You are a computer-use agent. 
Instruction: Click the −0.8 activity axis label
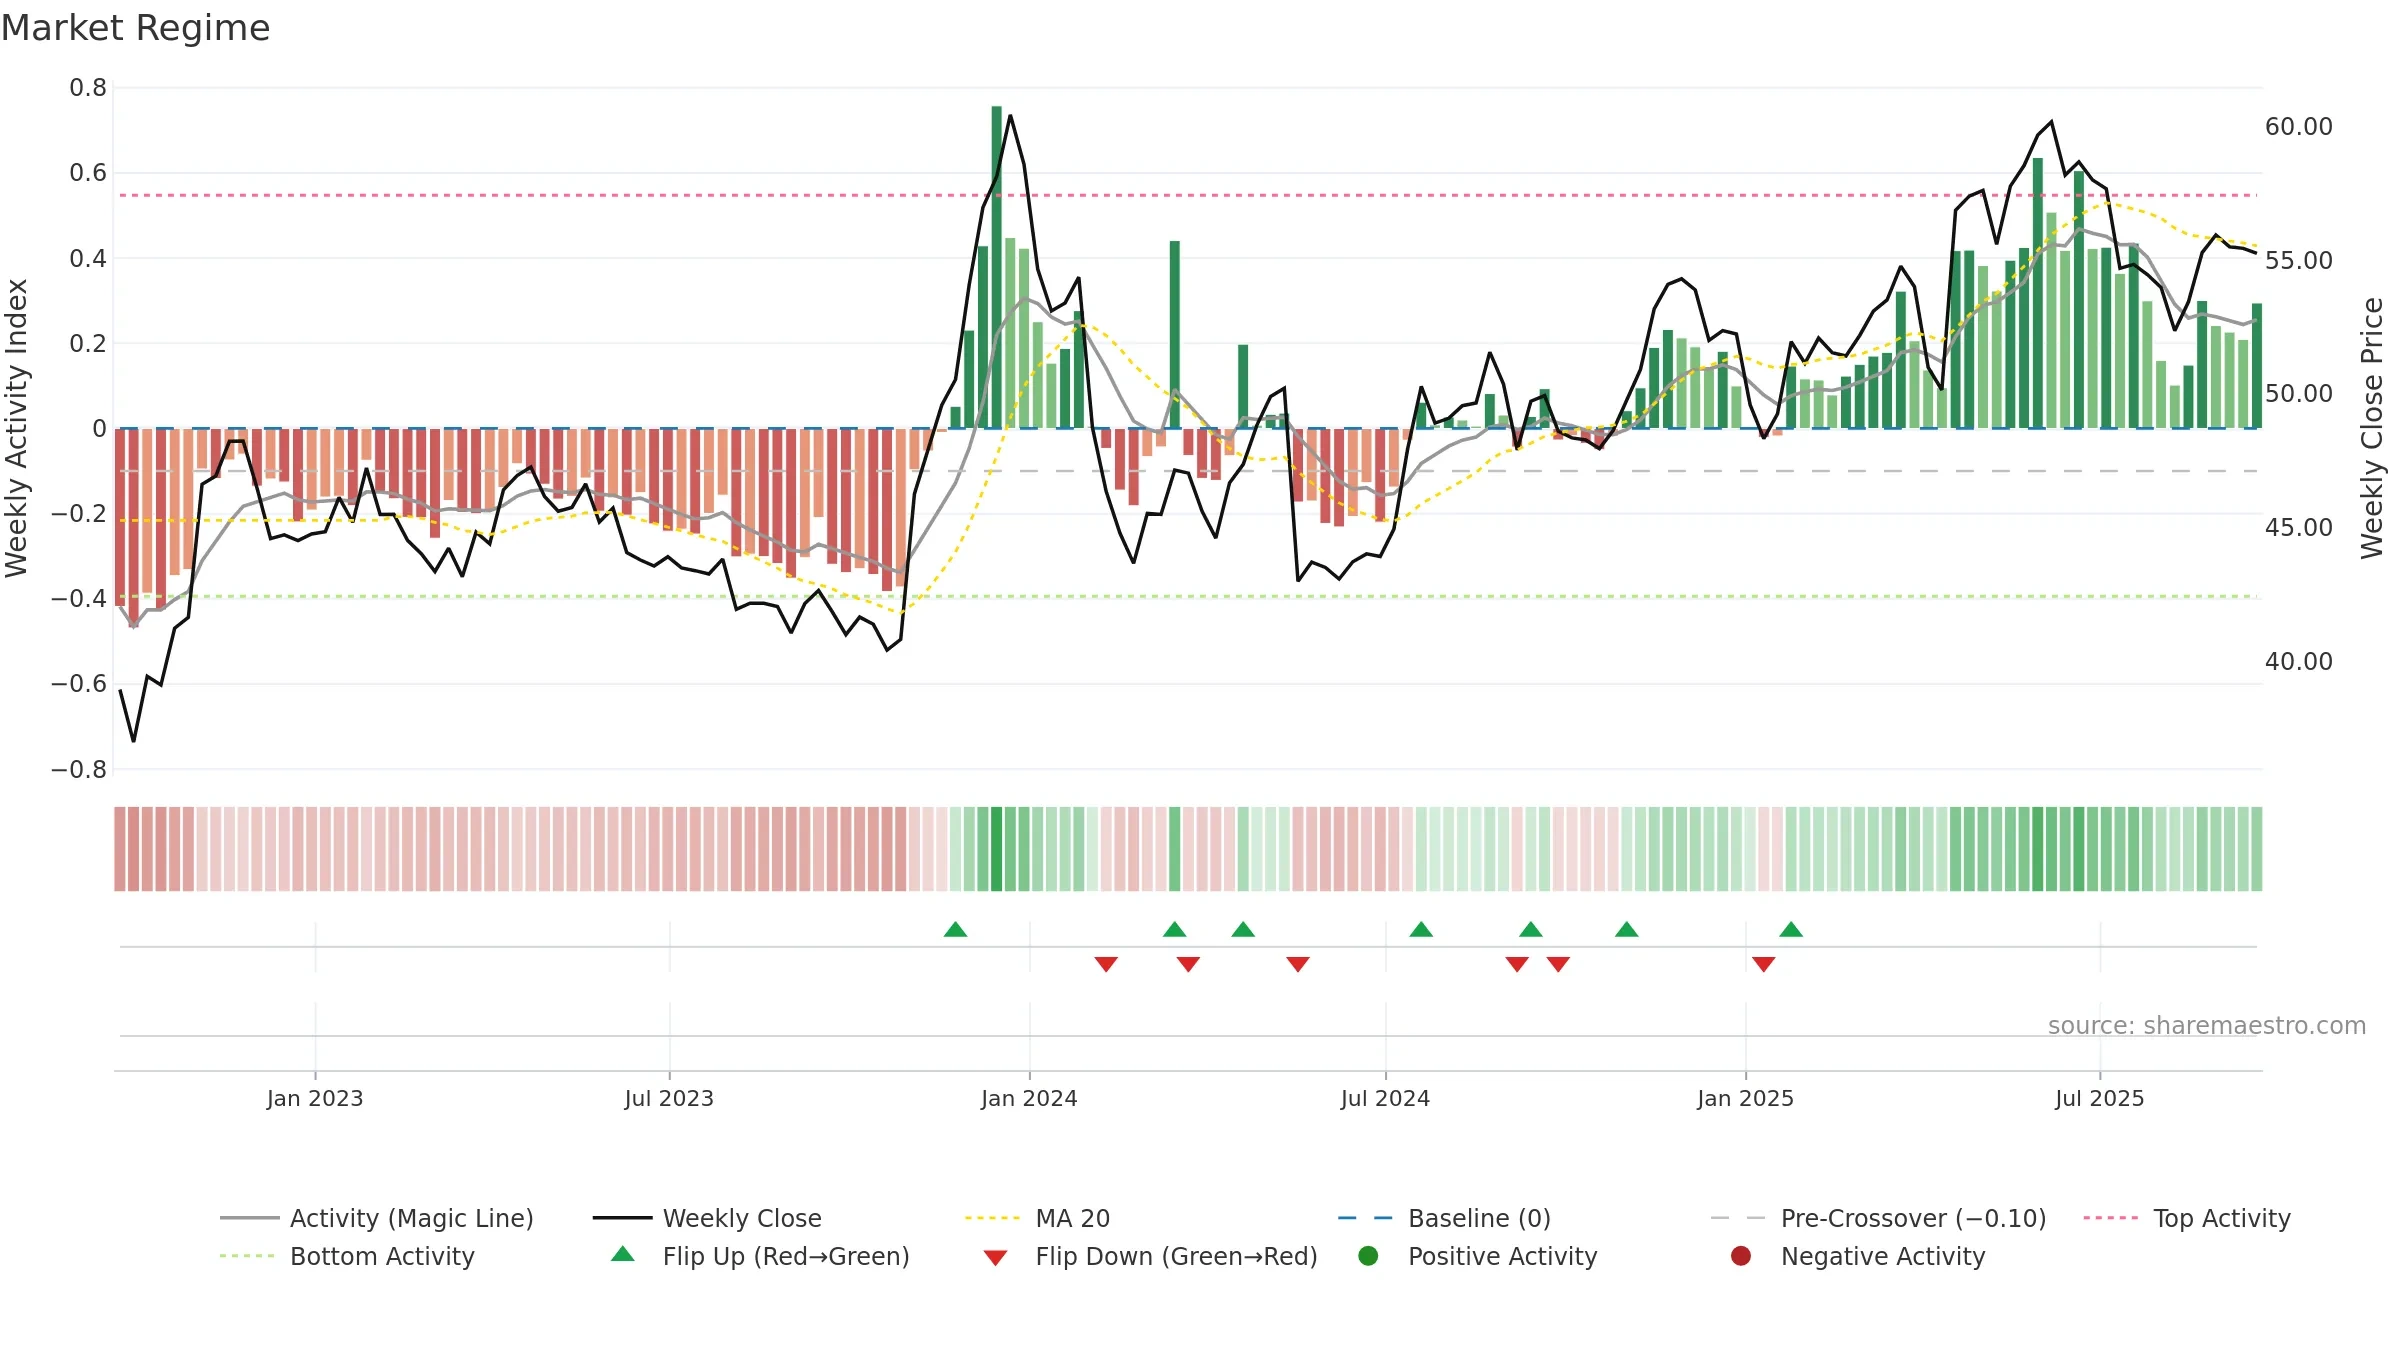tap(79, 770)
